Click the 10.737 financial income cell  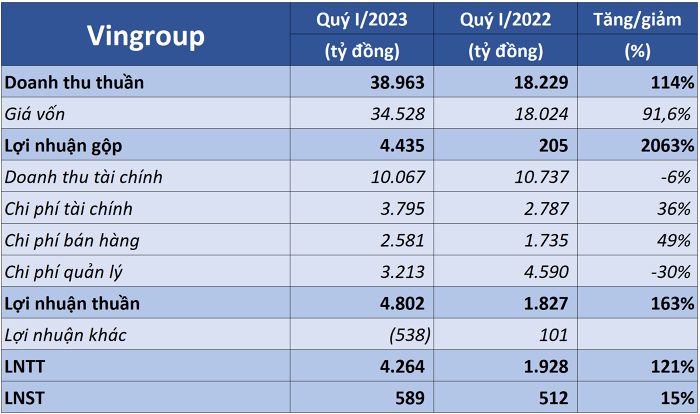coord(505,177)
